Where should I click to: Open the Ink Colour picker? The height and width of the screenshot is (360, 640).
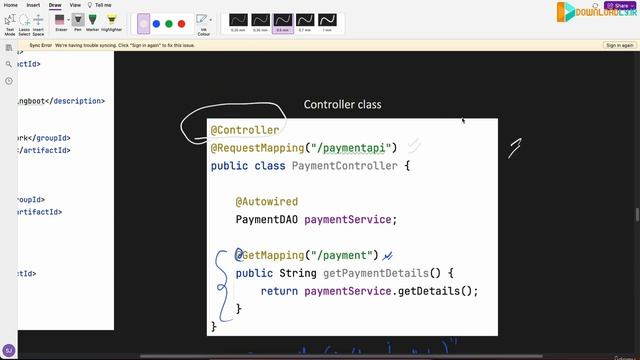tap(203, 24)
